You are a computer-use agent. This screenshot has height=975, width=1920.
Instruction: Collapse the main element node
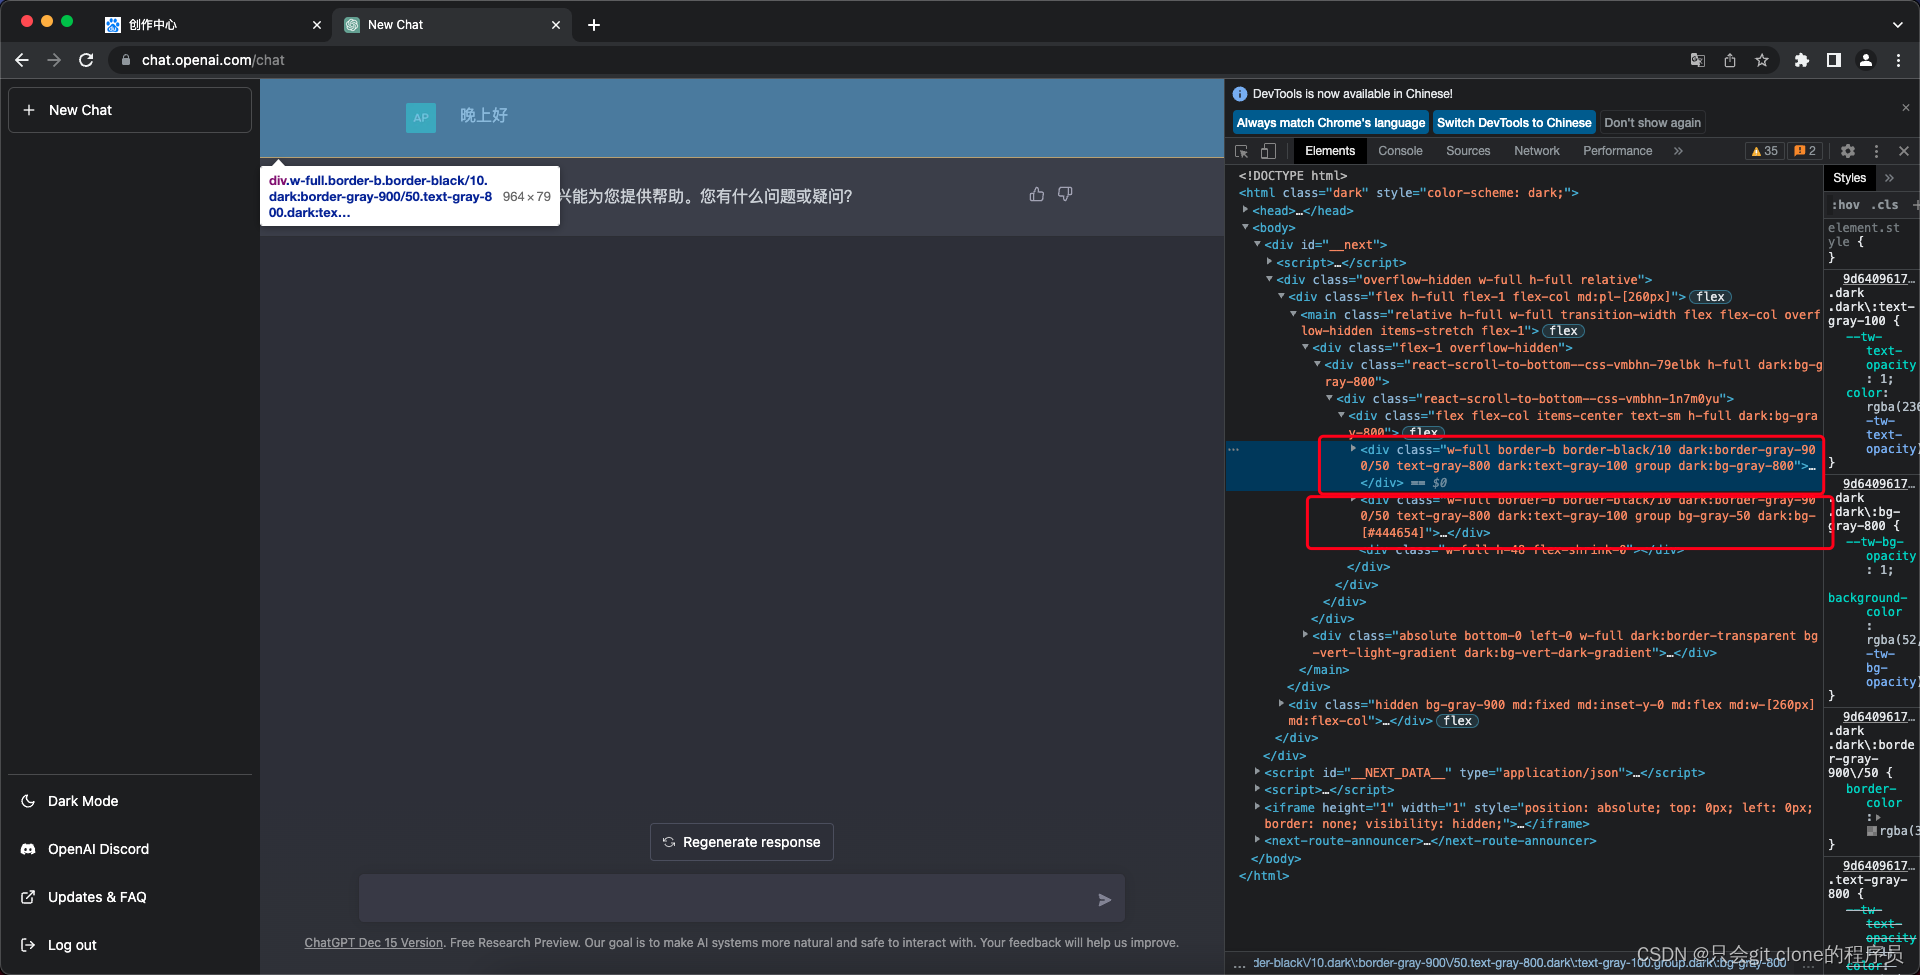1293,314
